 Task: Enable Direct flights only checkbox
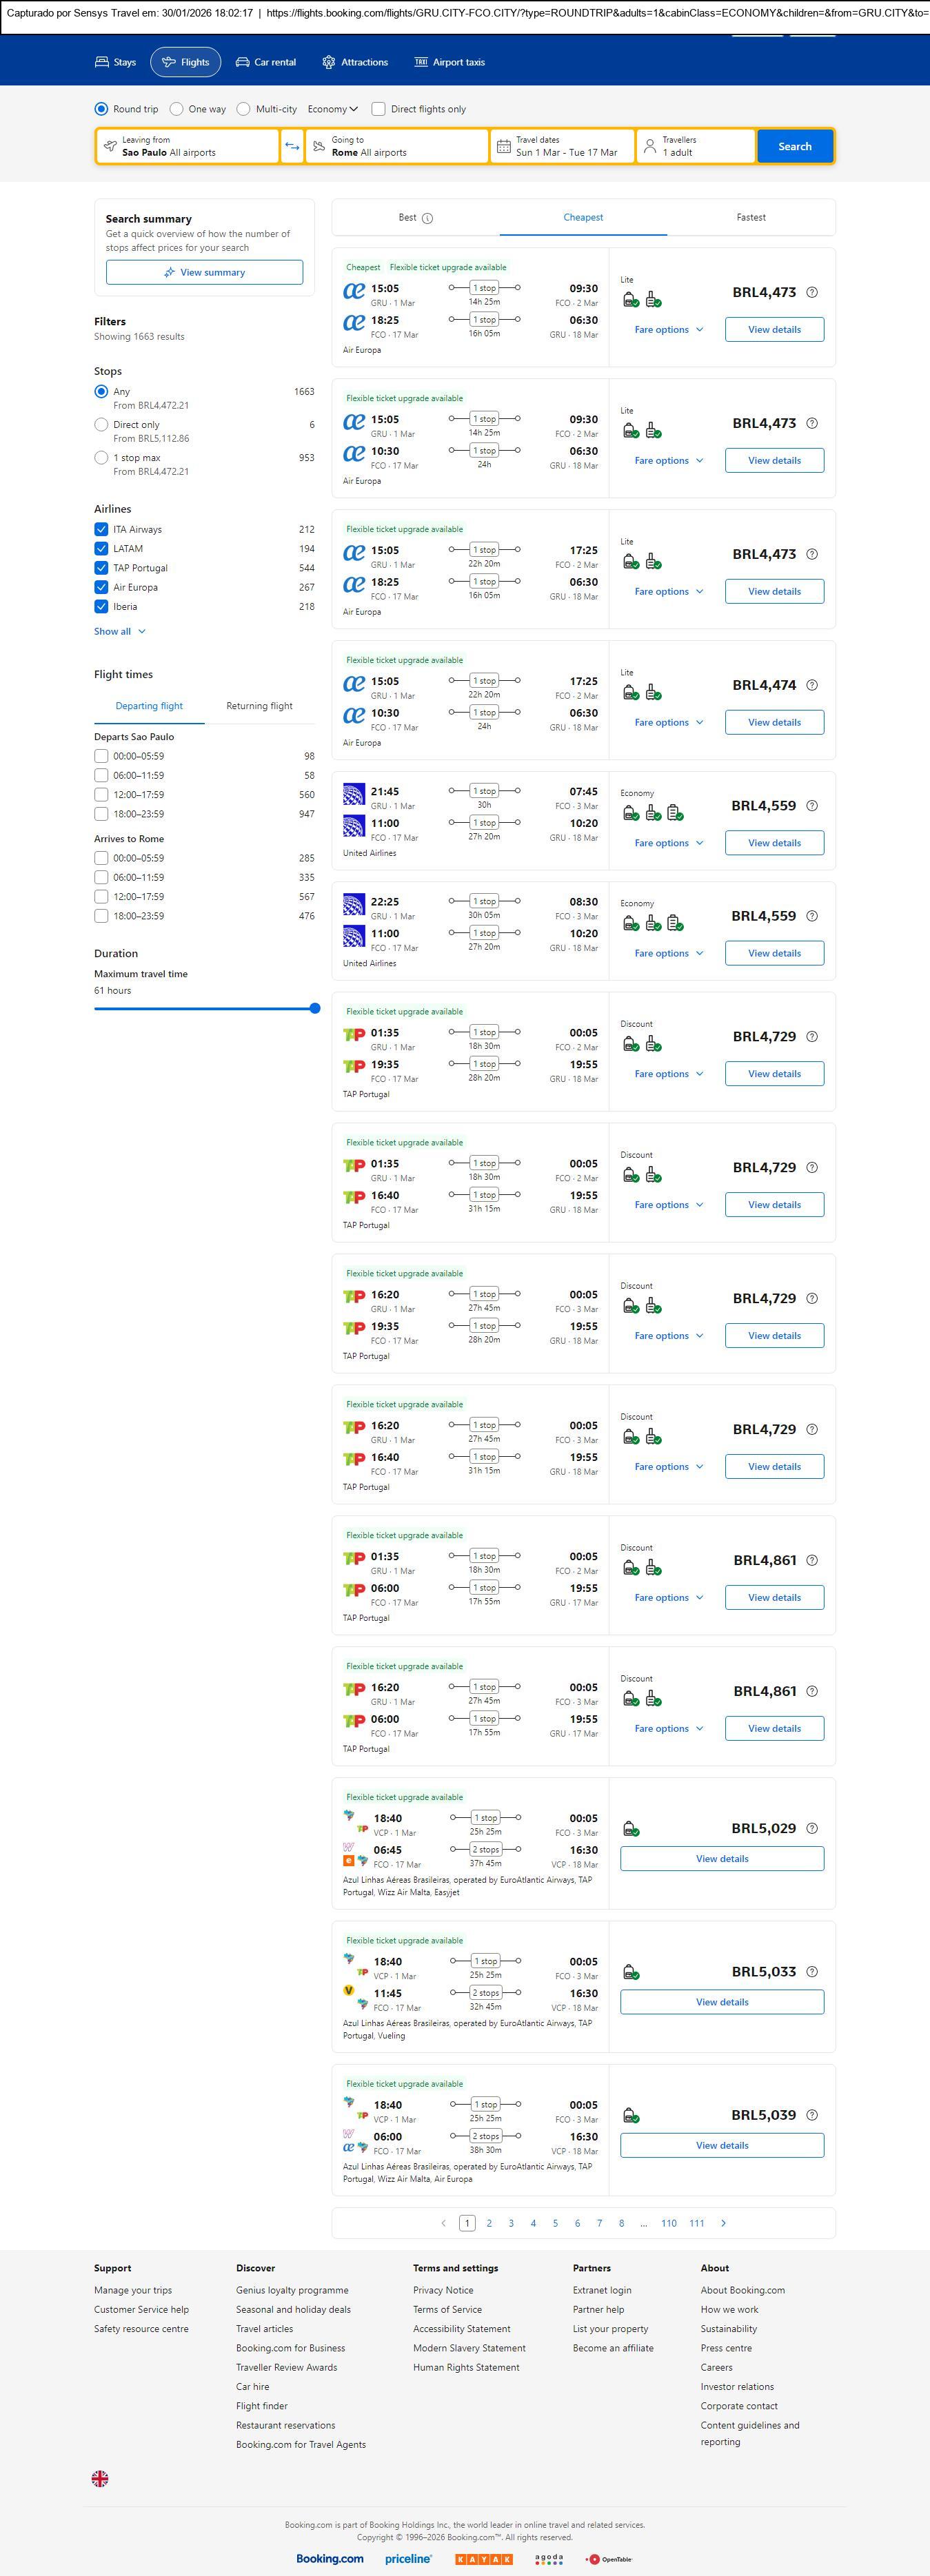(x=378, y=109)
